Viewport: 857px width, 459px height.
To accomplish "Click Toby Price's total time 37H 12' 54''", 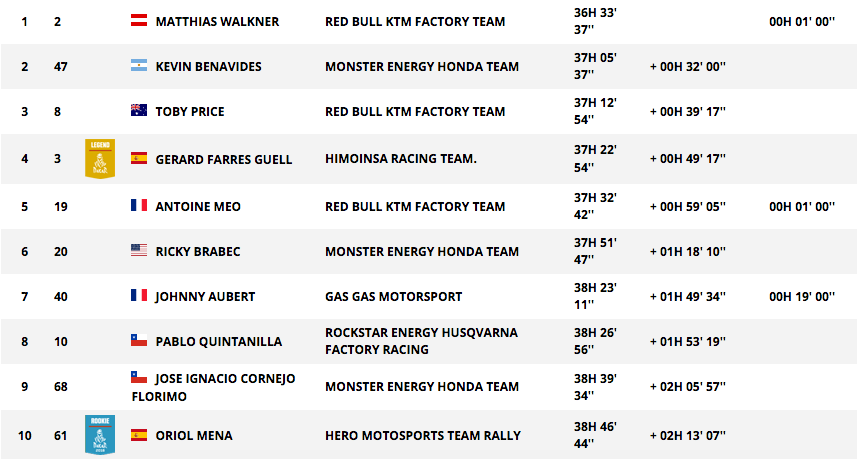I will click(x=595, y=111).
